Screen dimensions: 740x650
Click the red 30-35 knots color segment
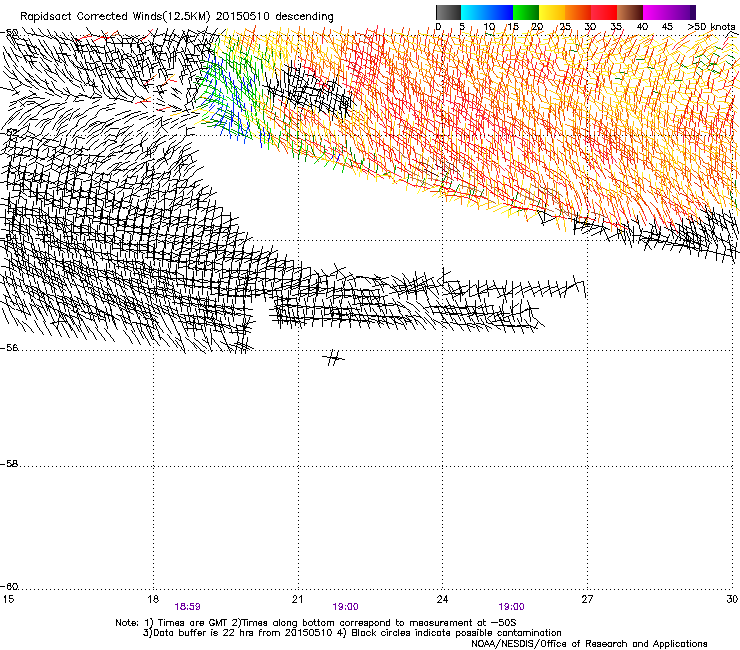[x=604, y=12]
